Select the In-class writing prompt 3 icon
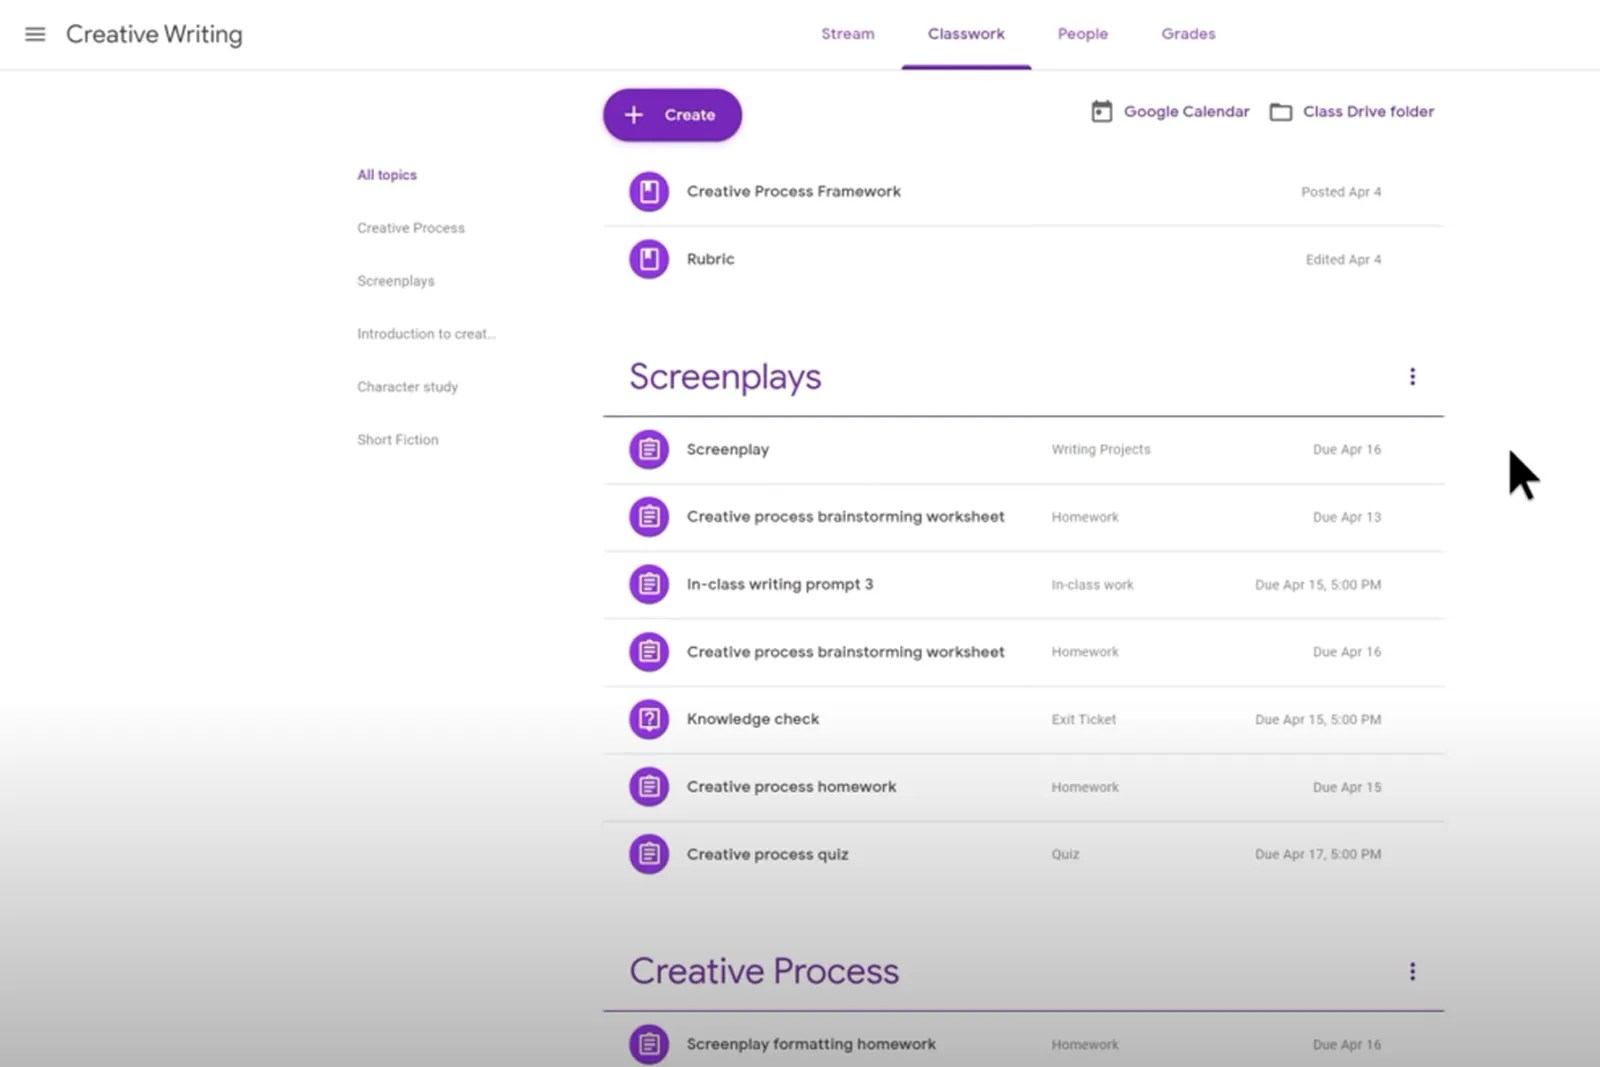The image size is (1600, 1067). (x=649, y=584)
